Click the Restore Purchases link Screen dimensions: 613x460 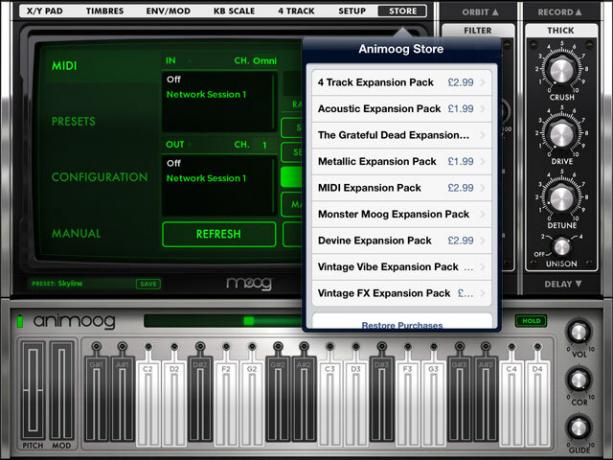tap(402, 325)
